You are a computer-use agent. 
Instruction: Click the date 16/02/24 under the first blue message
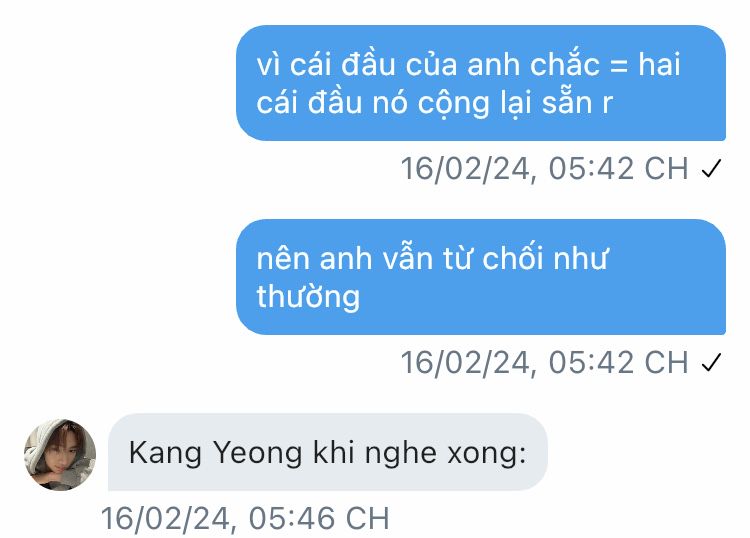(x=465, y=169)
